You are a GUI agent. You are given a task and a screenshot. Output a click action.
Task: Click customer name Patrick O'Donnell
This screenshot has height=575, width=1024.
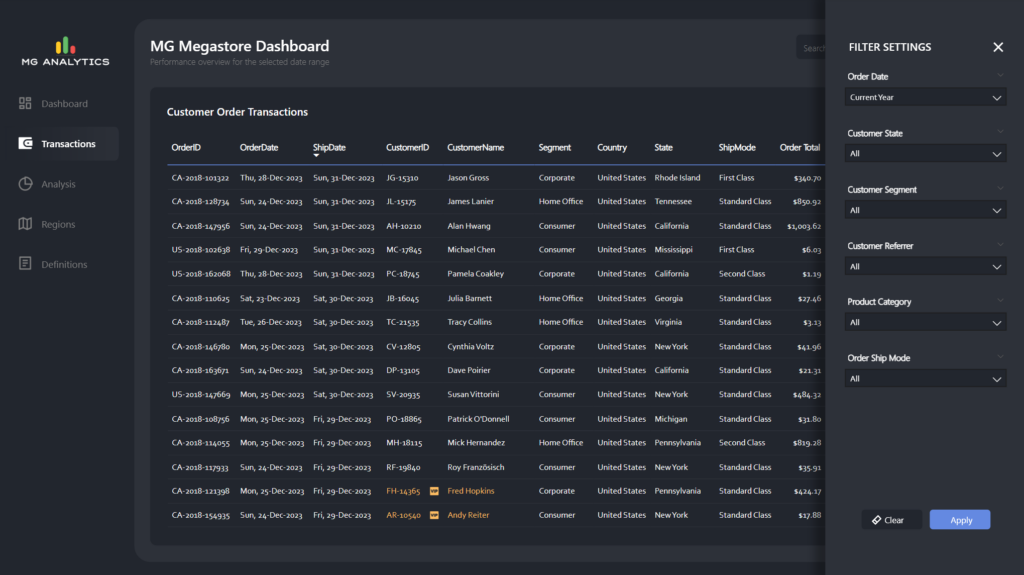[478, 419]
